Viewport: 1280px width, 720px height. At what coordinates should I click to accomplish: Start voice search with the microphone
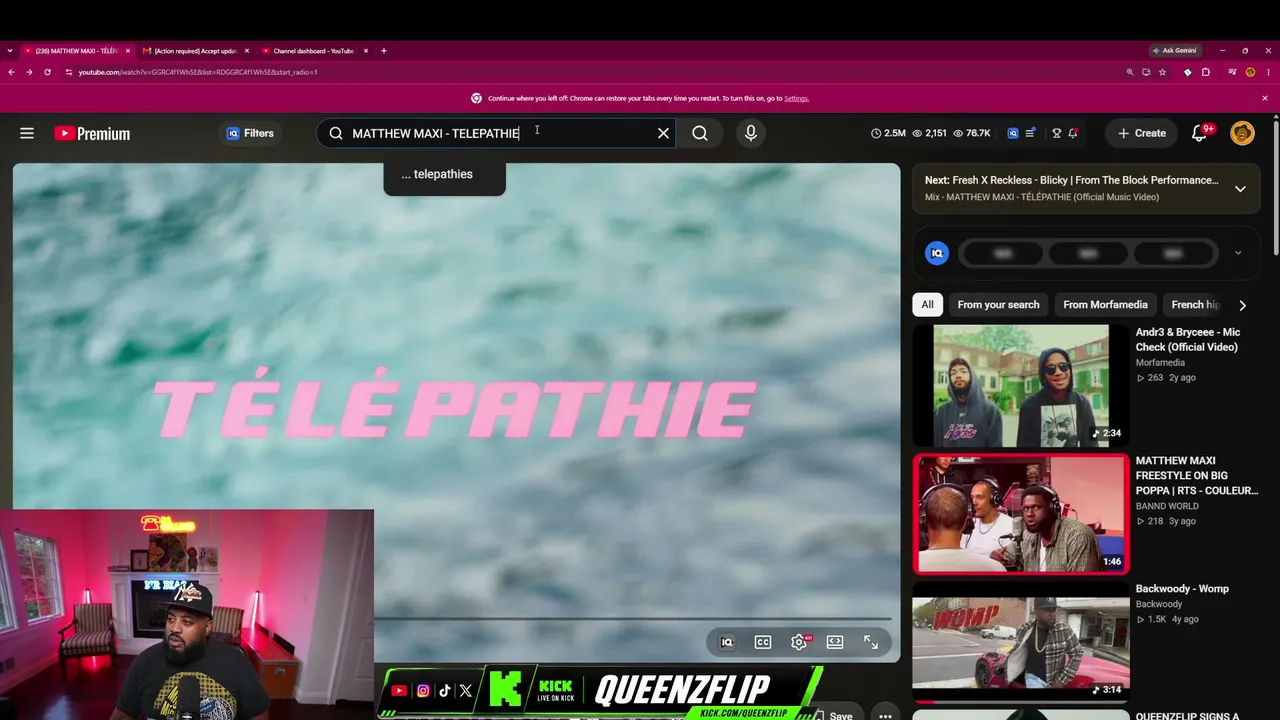(751, 133)
